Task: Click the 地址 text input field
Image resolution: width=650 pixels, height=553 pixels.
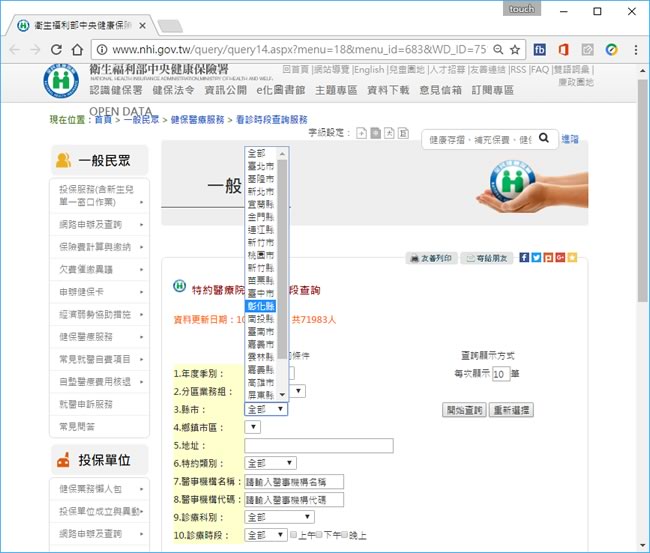Action: point(318,446)
